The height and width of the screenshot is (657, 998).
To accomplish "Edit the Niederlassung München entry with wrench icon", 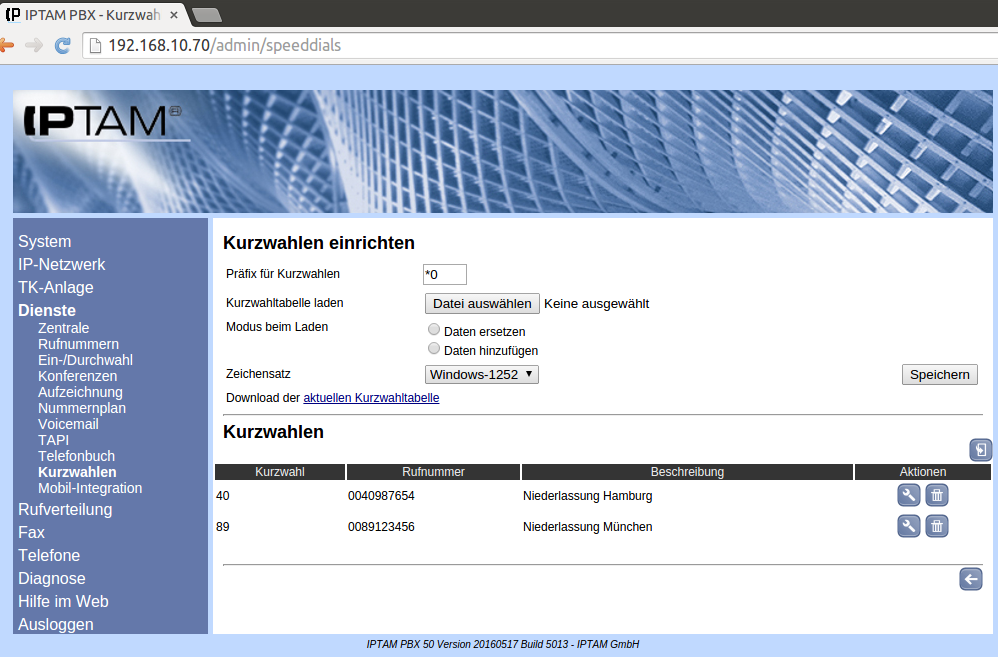I will coord(908,526).
